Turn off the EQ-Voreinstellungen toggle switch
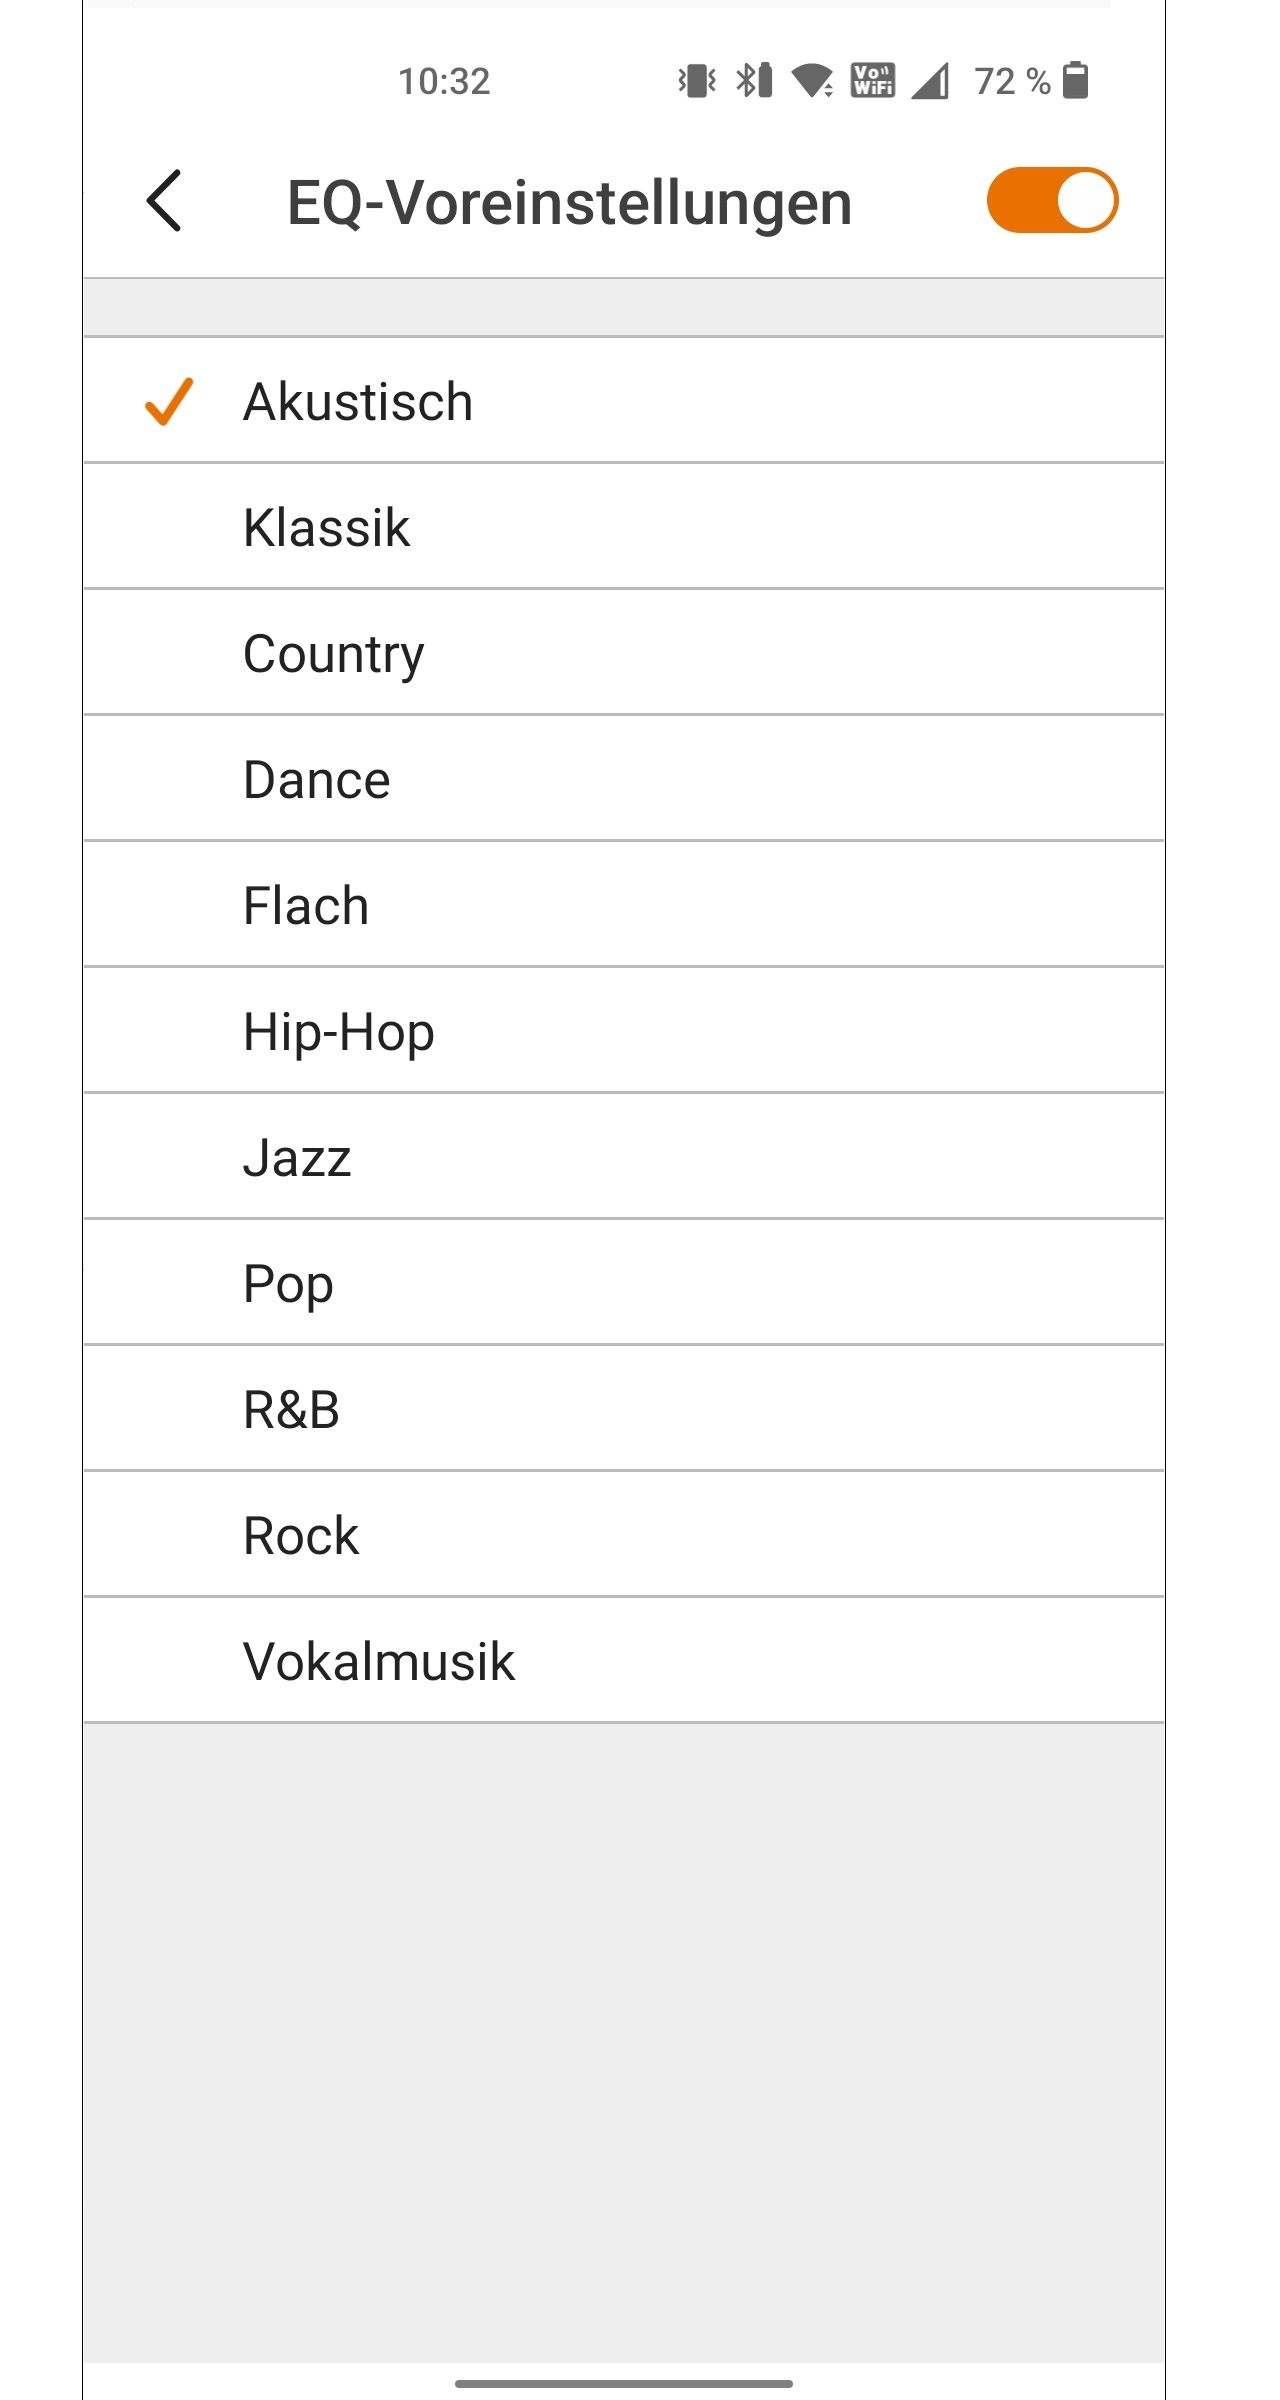Image resolution: width=1280 pixels, height=2400 pixels. point(1052,200)
